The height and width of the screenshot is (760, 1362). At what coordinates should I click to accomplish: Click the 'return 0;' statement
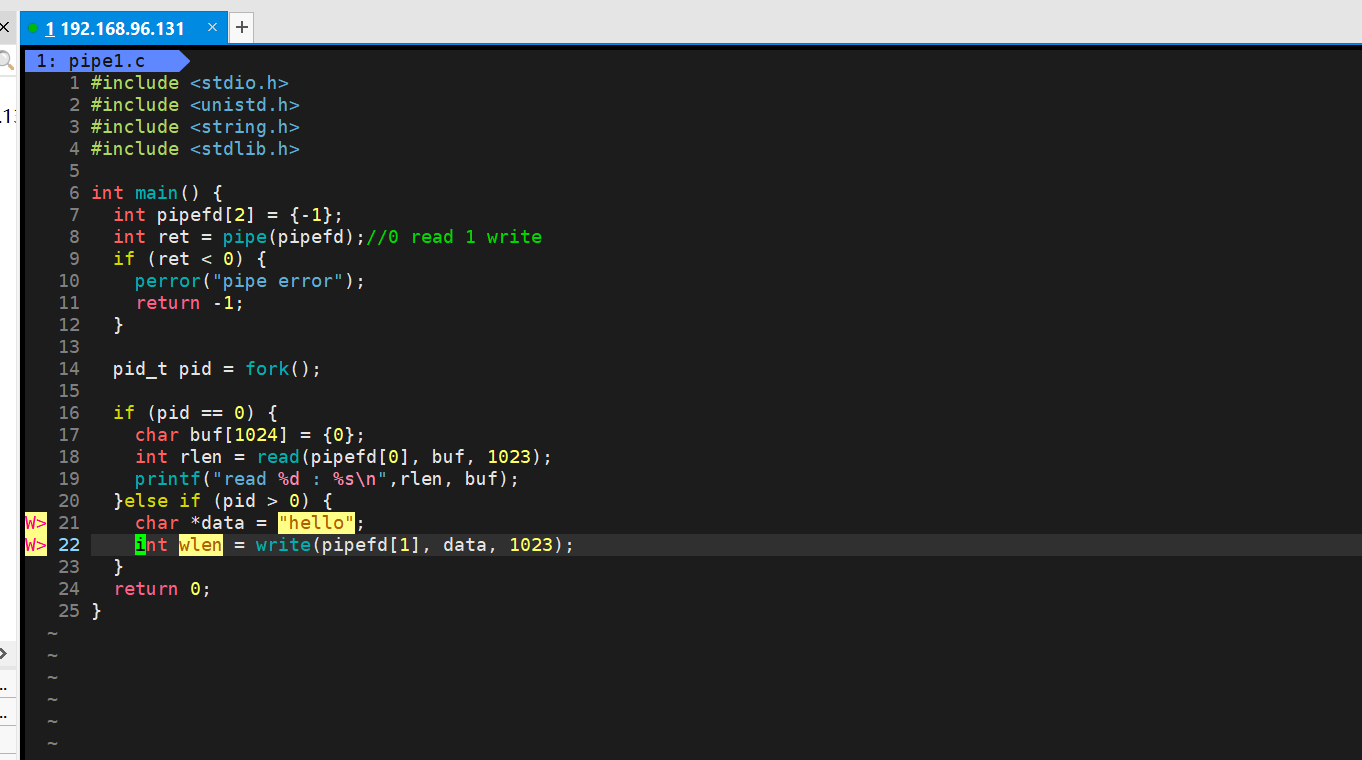click(162, 589)
